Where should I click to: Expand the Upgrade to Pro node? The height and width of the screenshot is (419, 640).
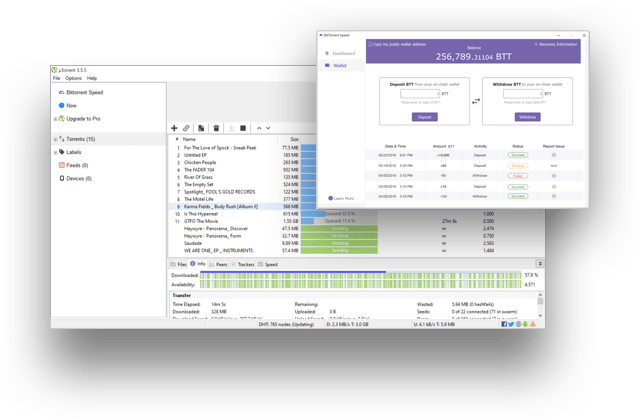pos(55,119)
